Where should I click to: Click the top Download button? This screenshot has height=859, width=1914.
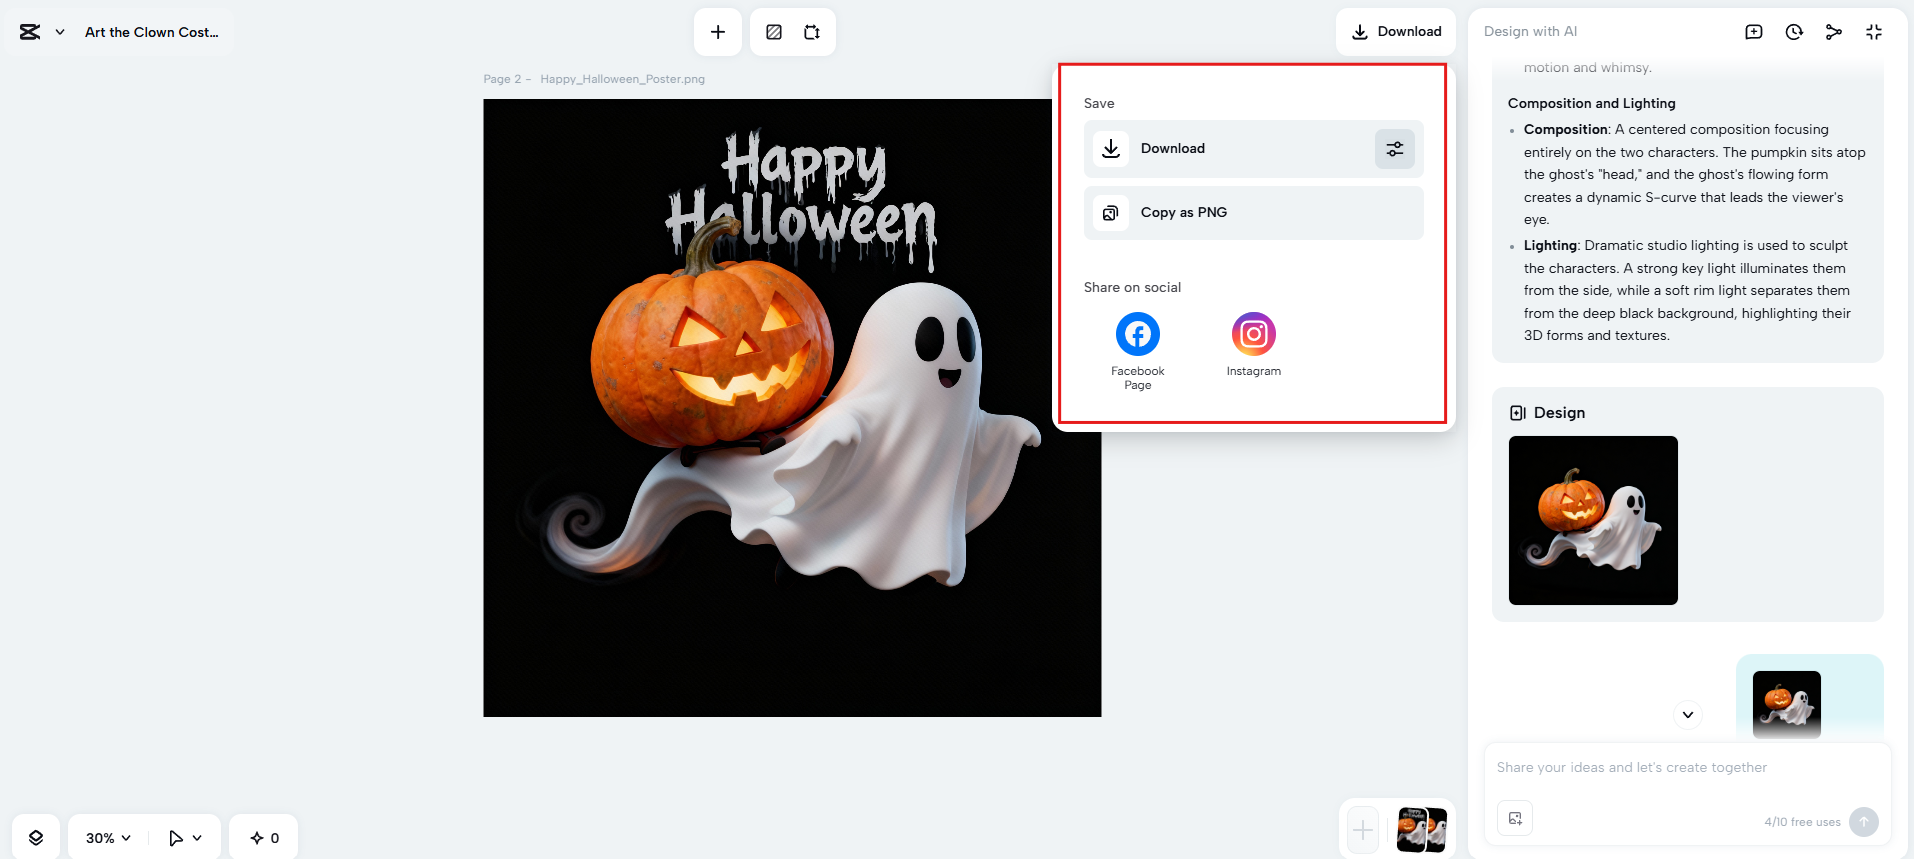click(1396, 32)
